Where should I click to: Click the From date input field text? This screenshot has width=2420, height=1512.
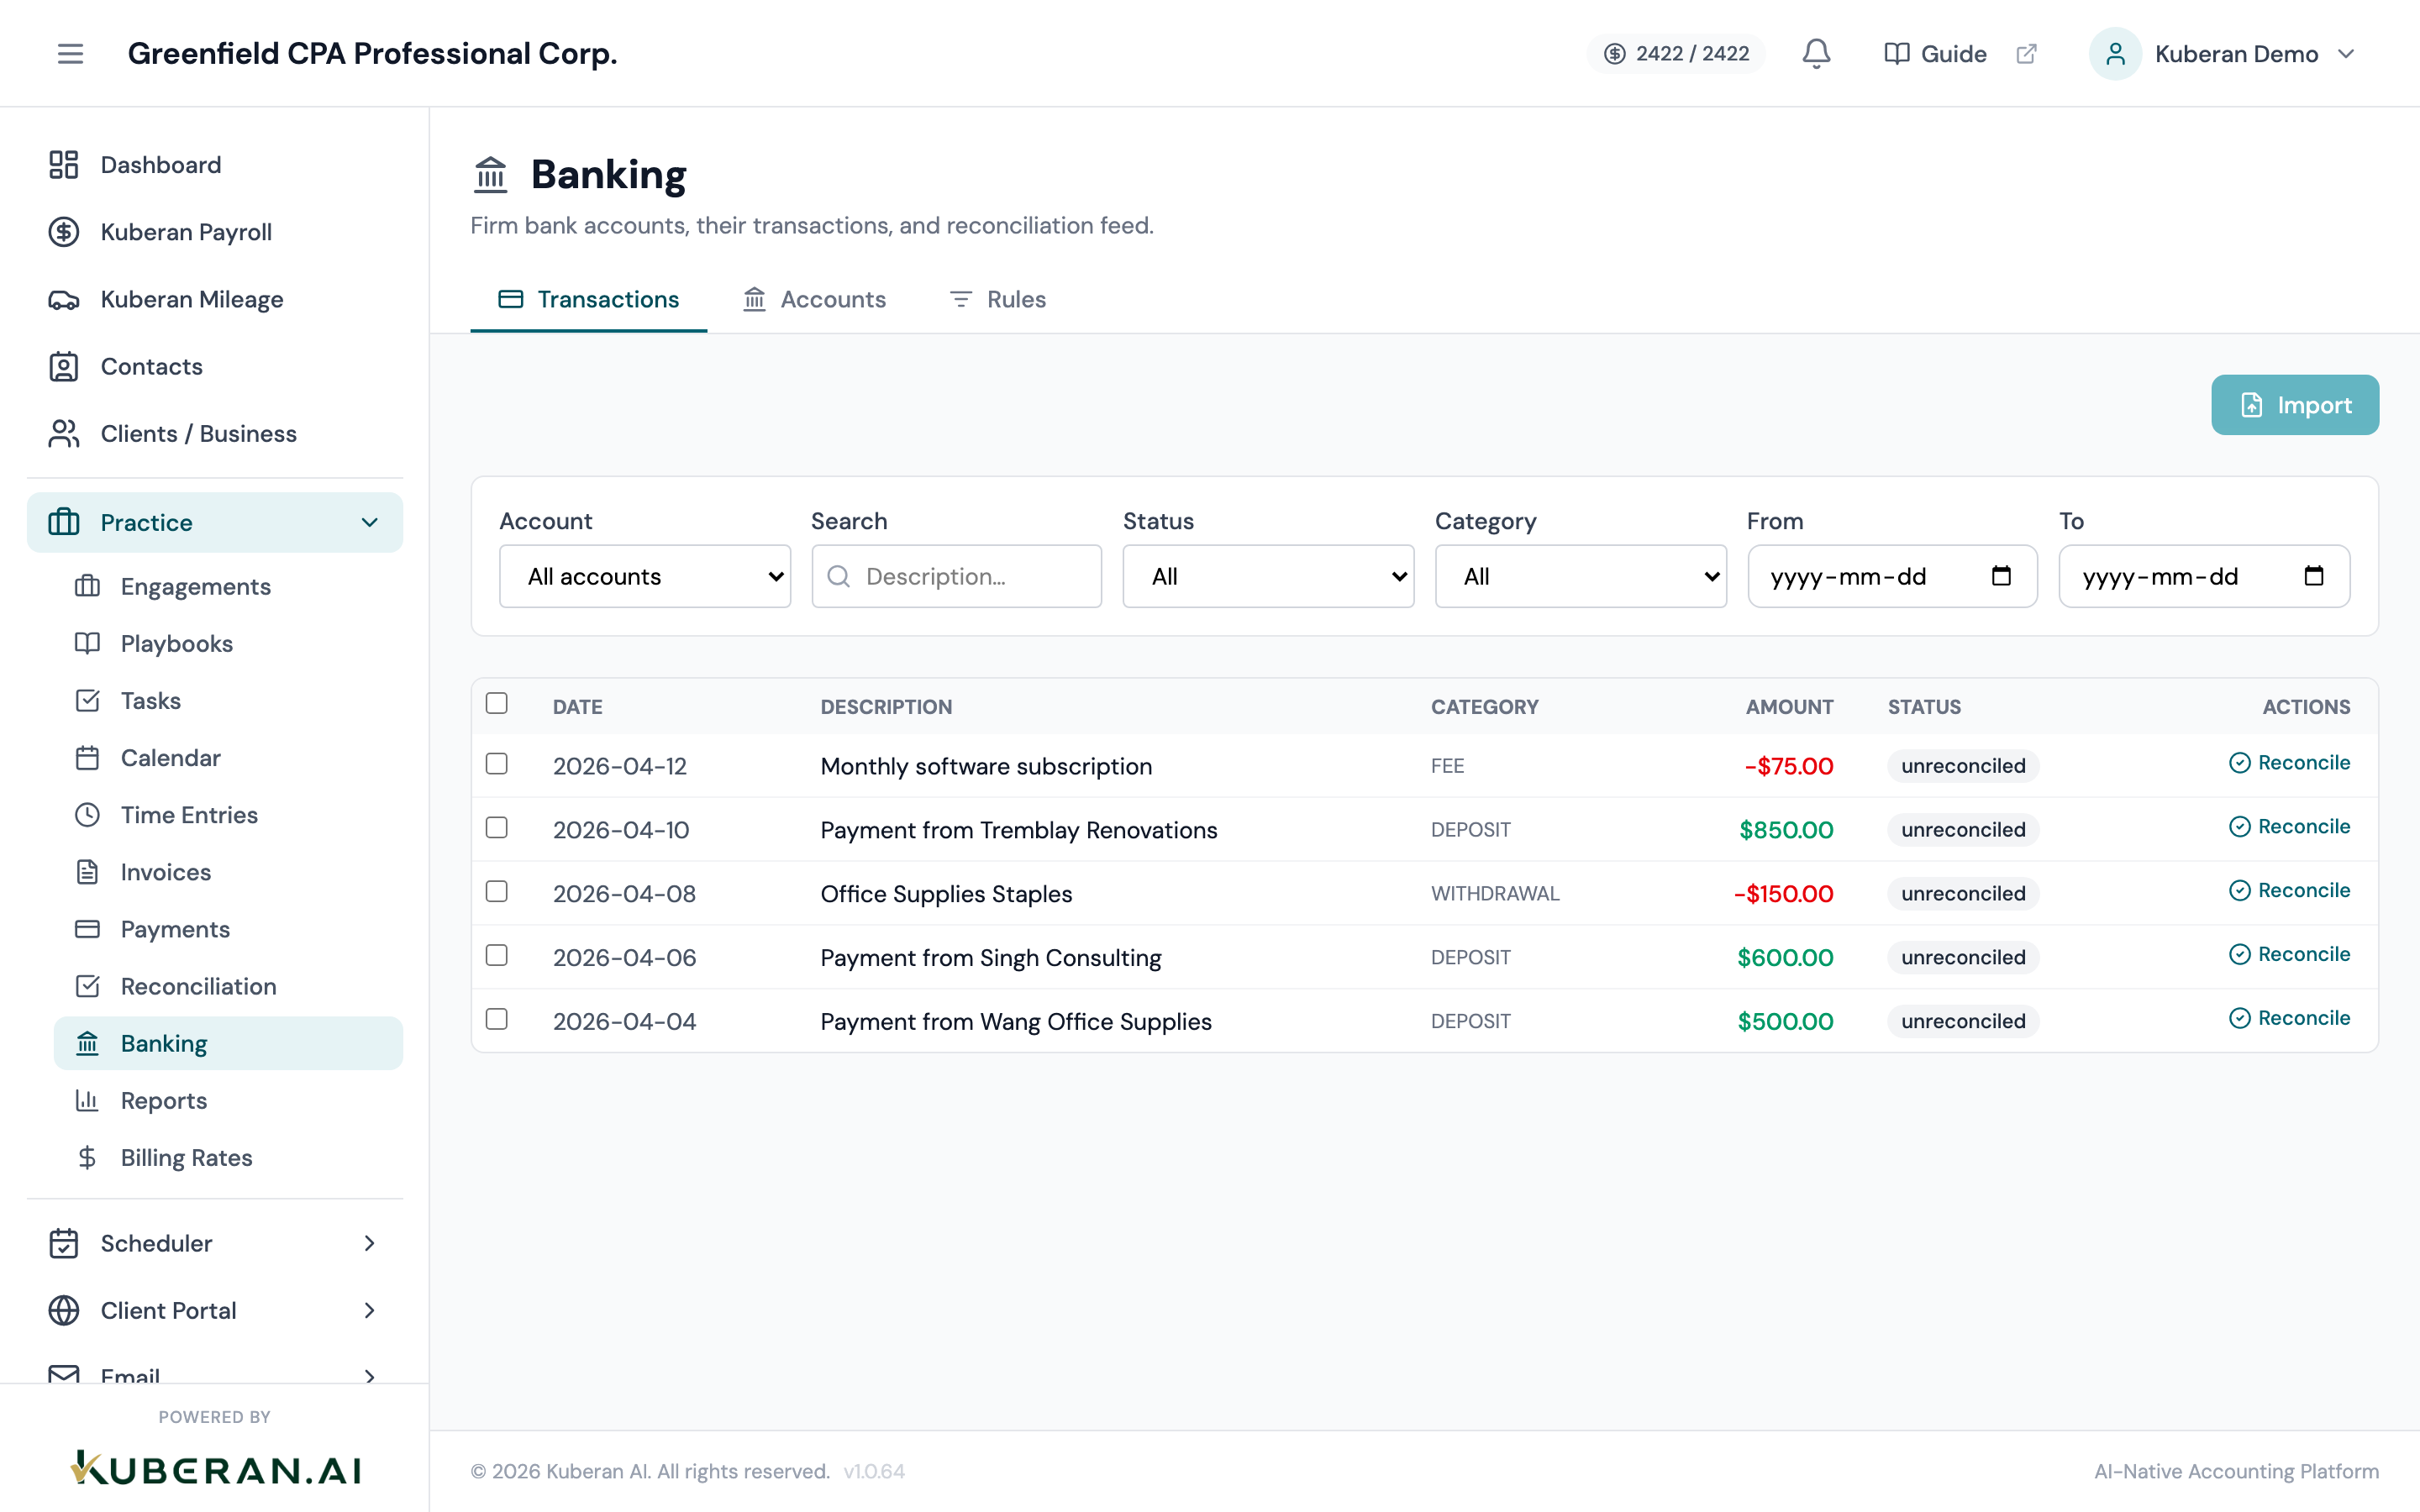1848,577
